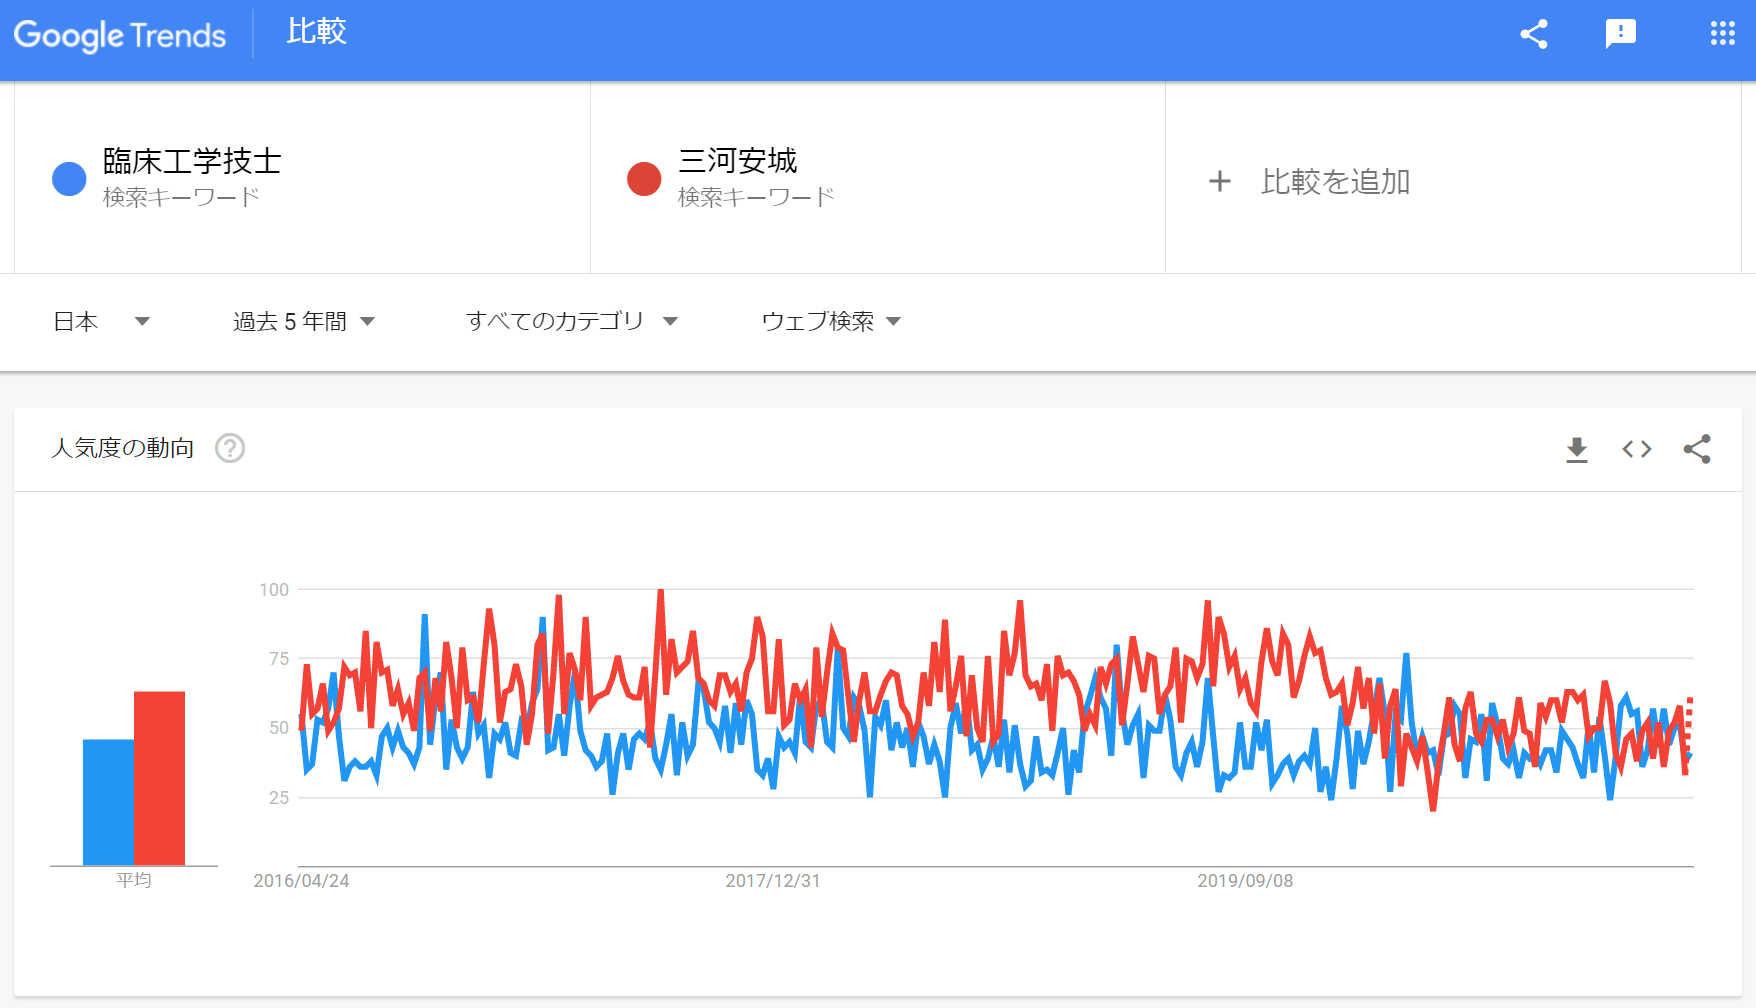Viewport: 1756px width, 1008px height.
Task: Download the 人気度の動向 chart as CSV
Action: coord(1577,450)
